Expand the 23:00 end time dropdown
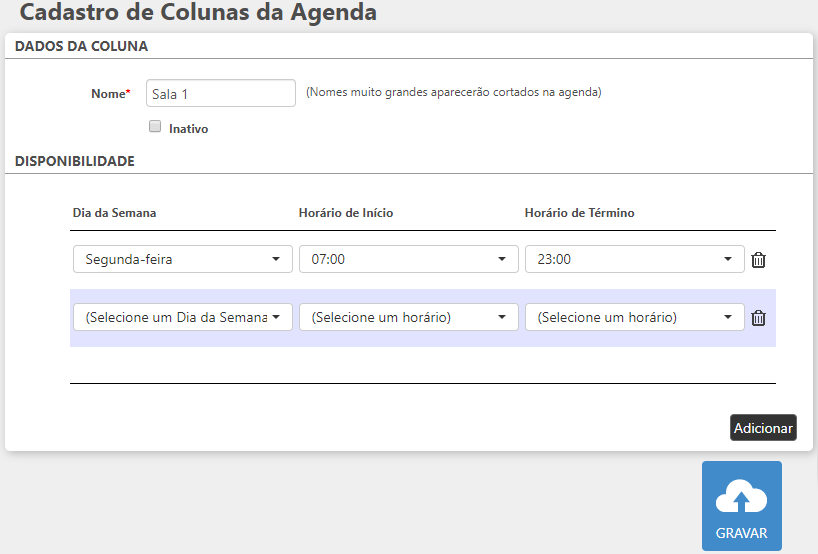The width and height of the screenshot is (818, 554). (x=634, y=259)
